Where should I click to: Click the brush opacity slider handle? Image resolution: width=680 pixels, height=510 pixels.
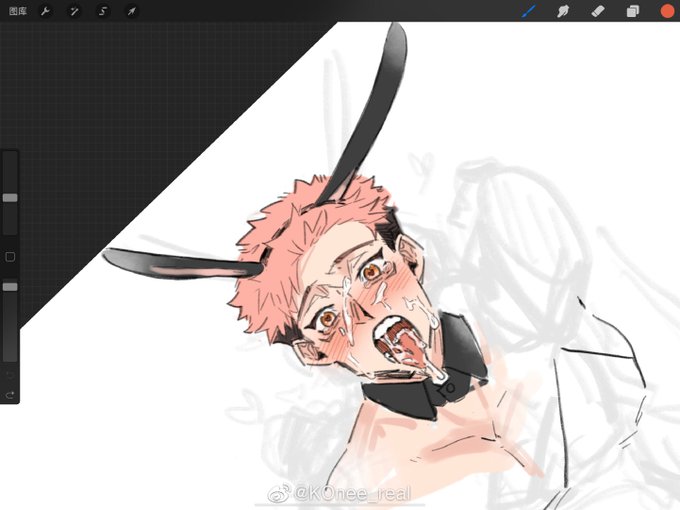(x=10, y=287)
